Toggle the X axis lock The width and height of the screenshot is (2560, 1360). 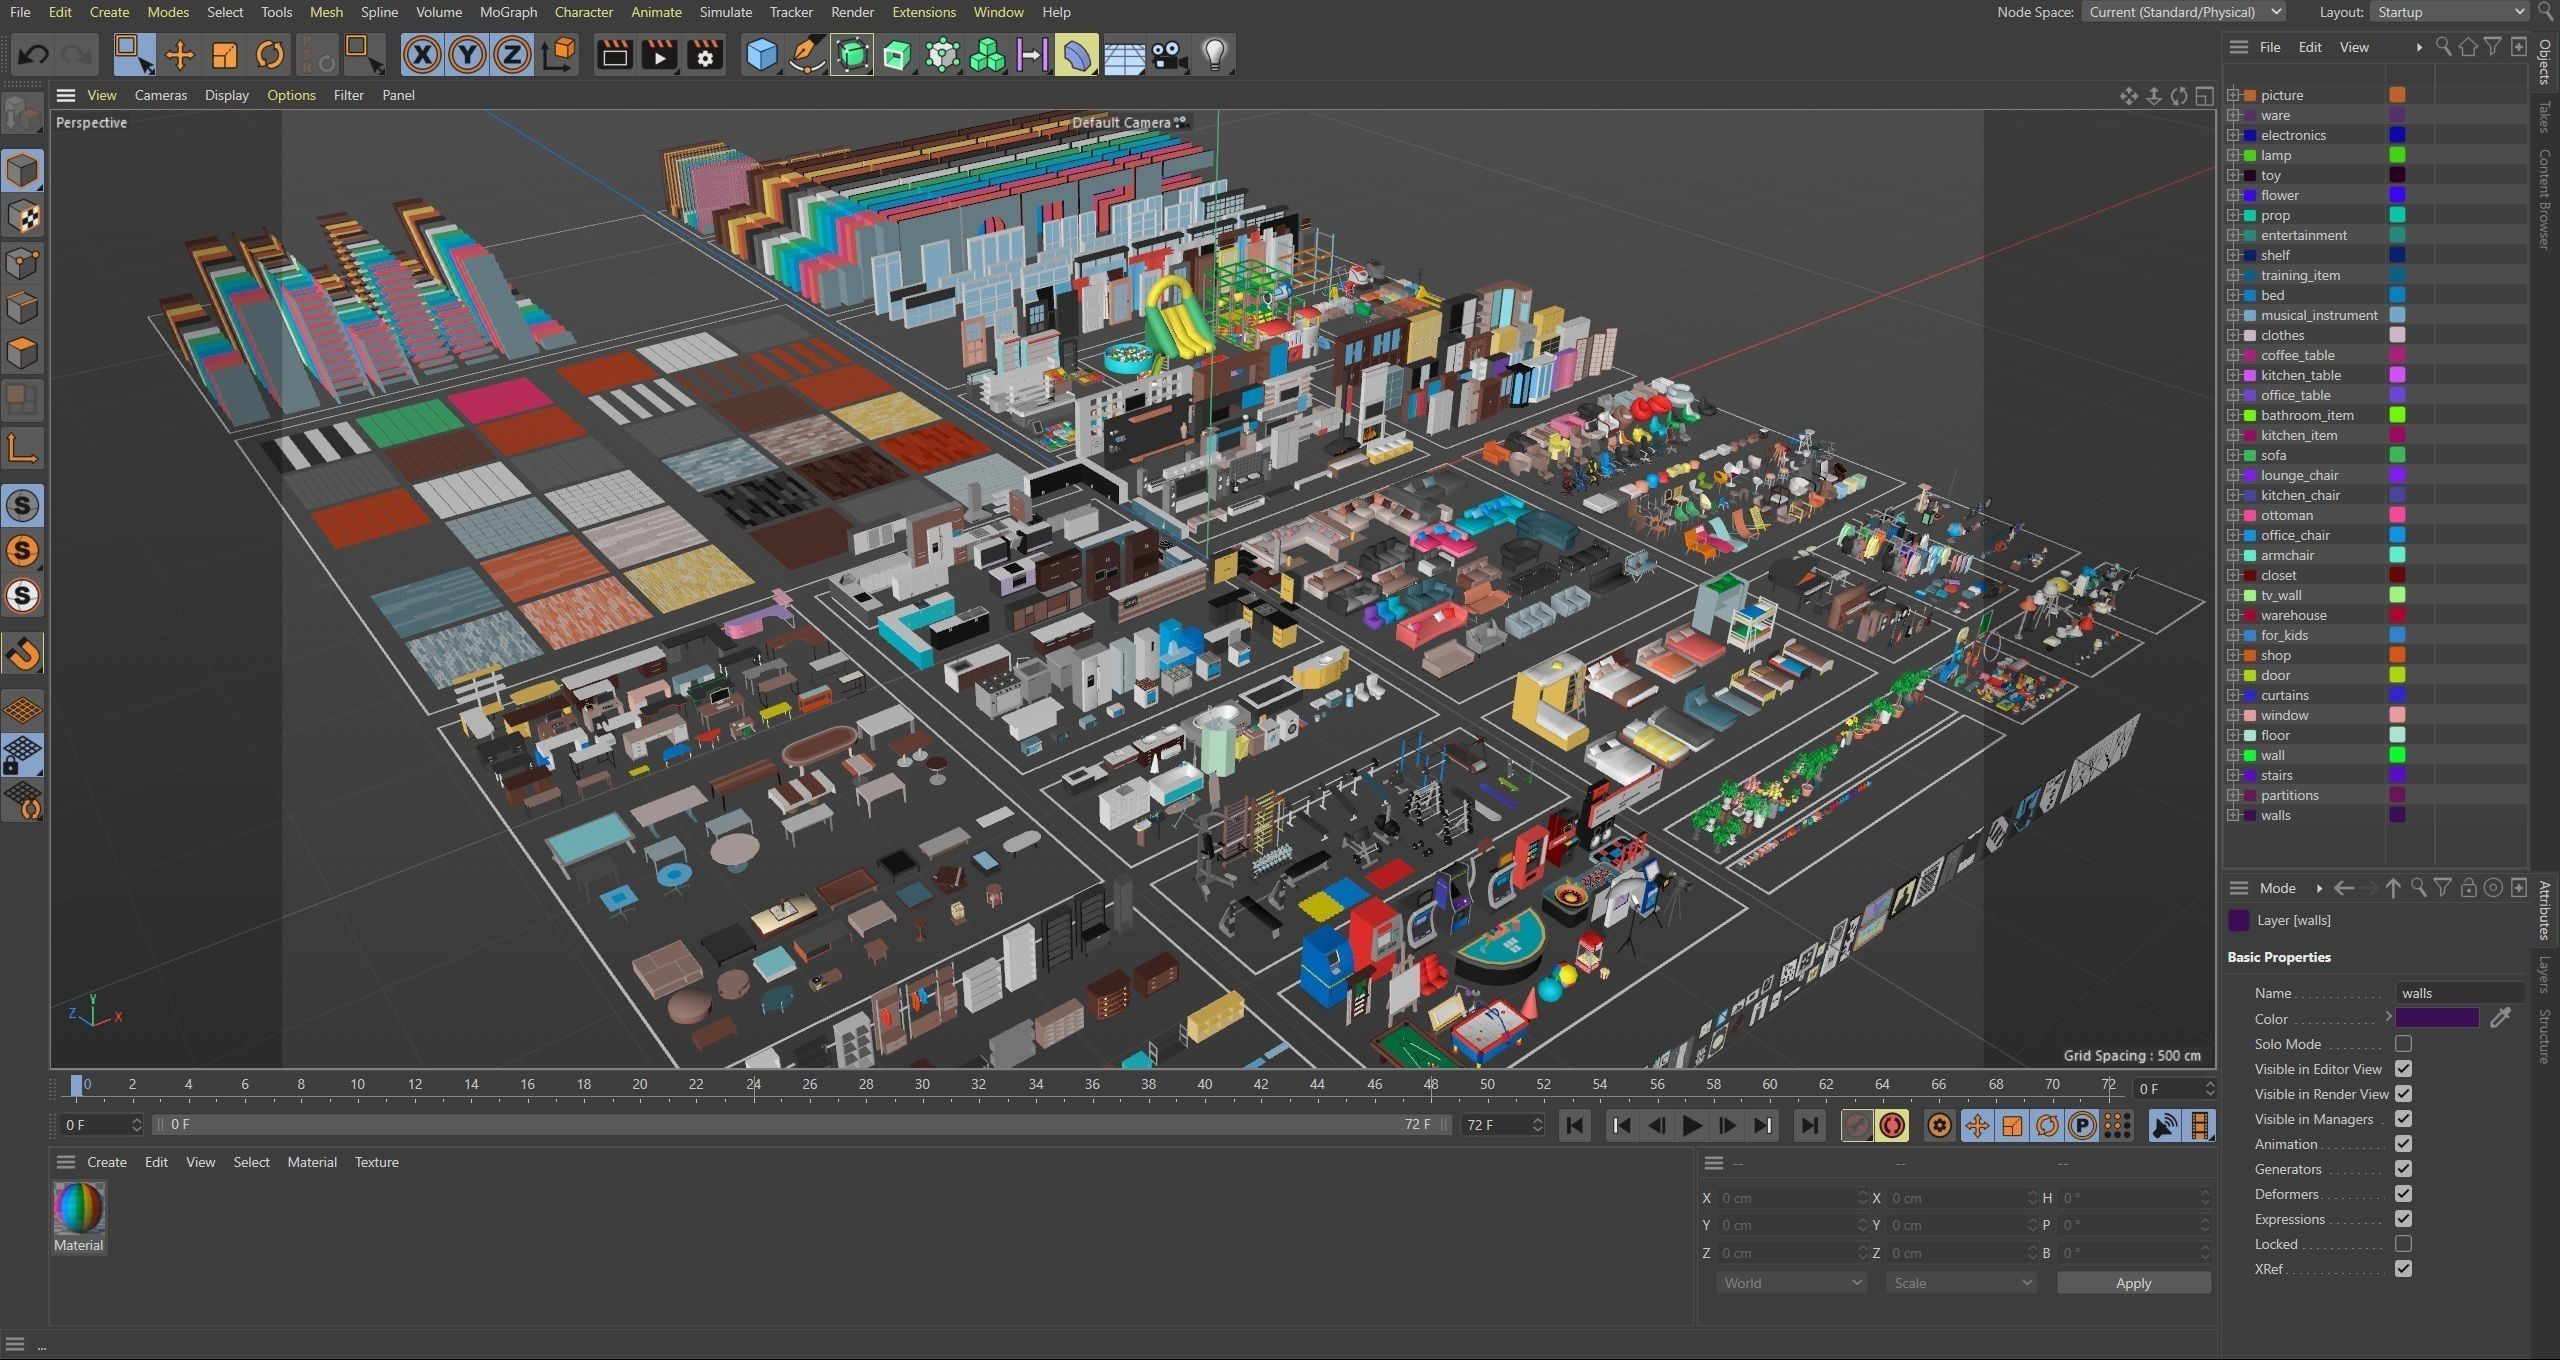[x=422, y=55]
